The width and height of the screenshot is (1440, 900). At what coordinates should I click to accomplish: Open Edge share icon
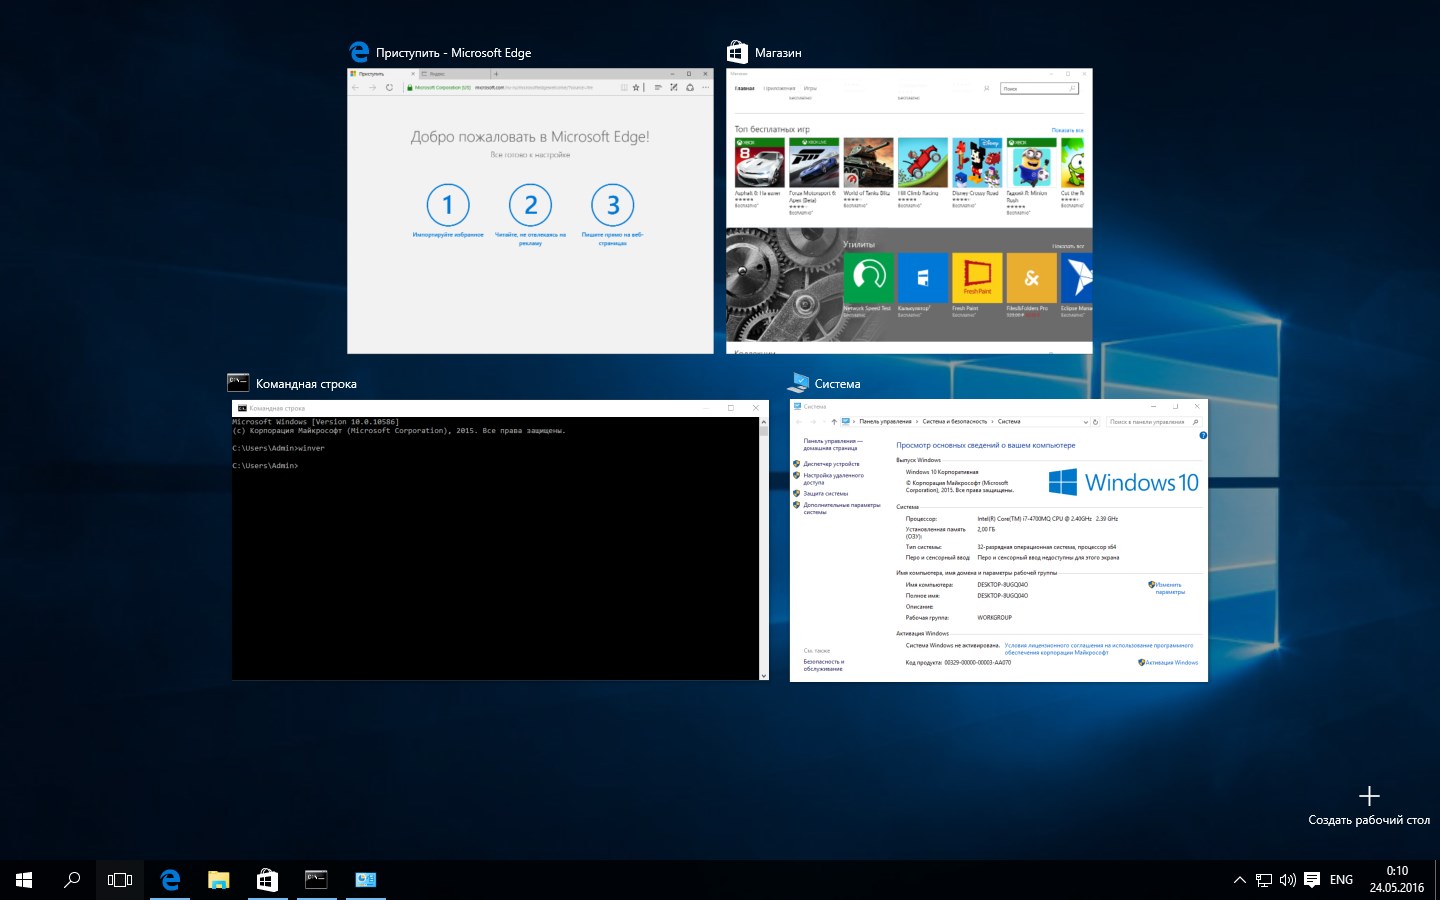[690, 87]
